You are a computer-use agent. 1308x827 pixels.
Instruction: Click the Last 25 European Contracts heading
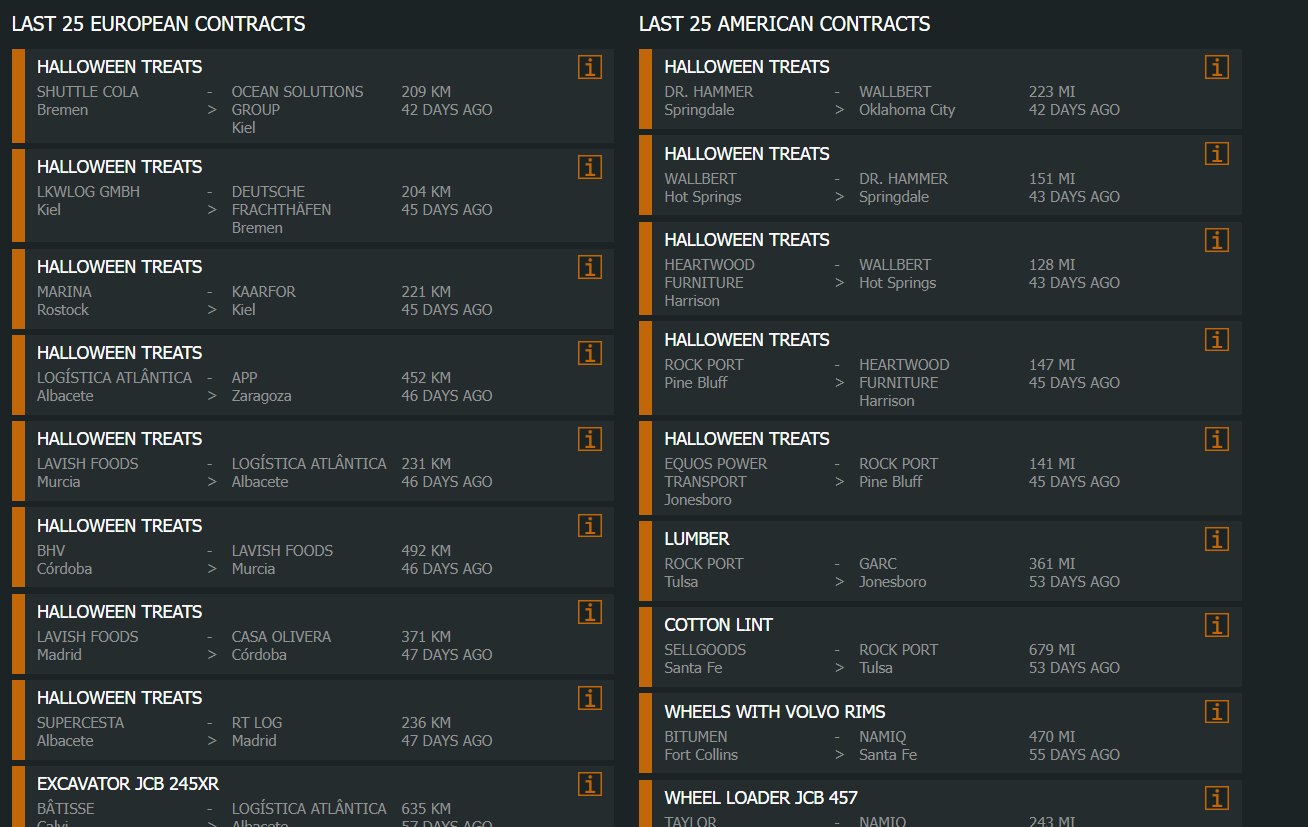(159, 24)
